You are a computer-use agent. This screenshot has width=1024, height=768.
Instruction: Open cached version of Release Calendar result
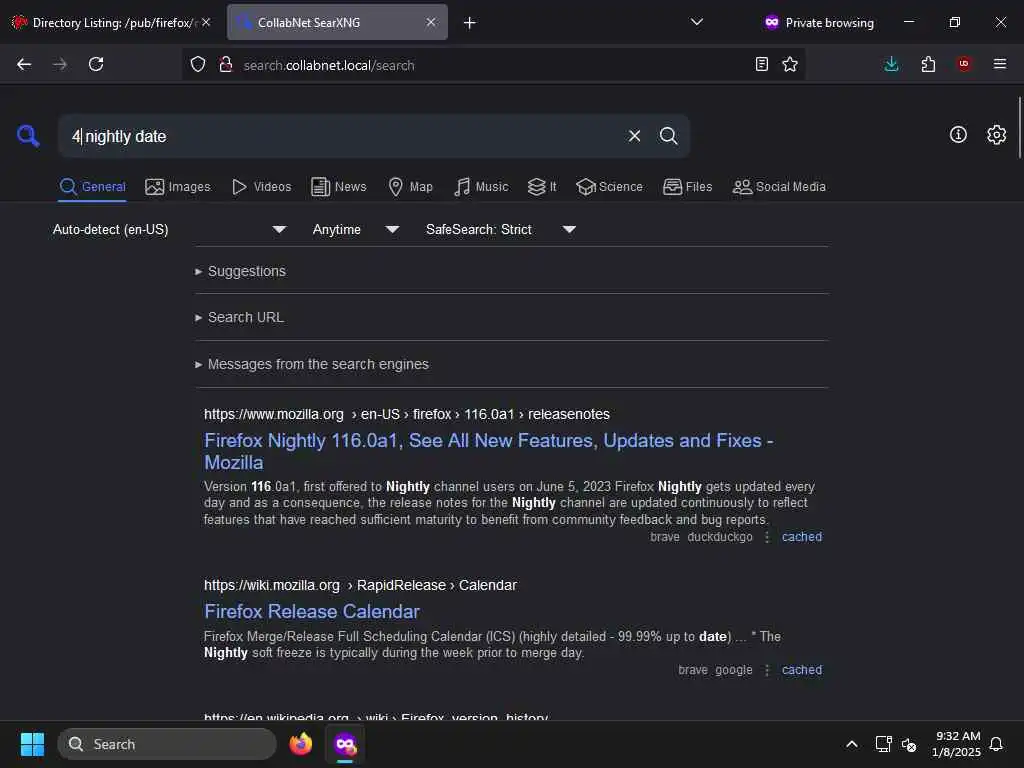coord(802,670)
